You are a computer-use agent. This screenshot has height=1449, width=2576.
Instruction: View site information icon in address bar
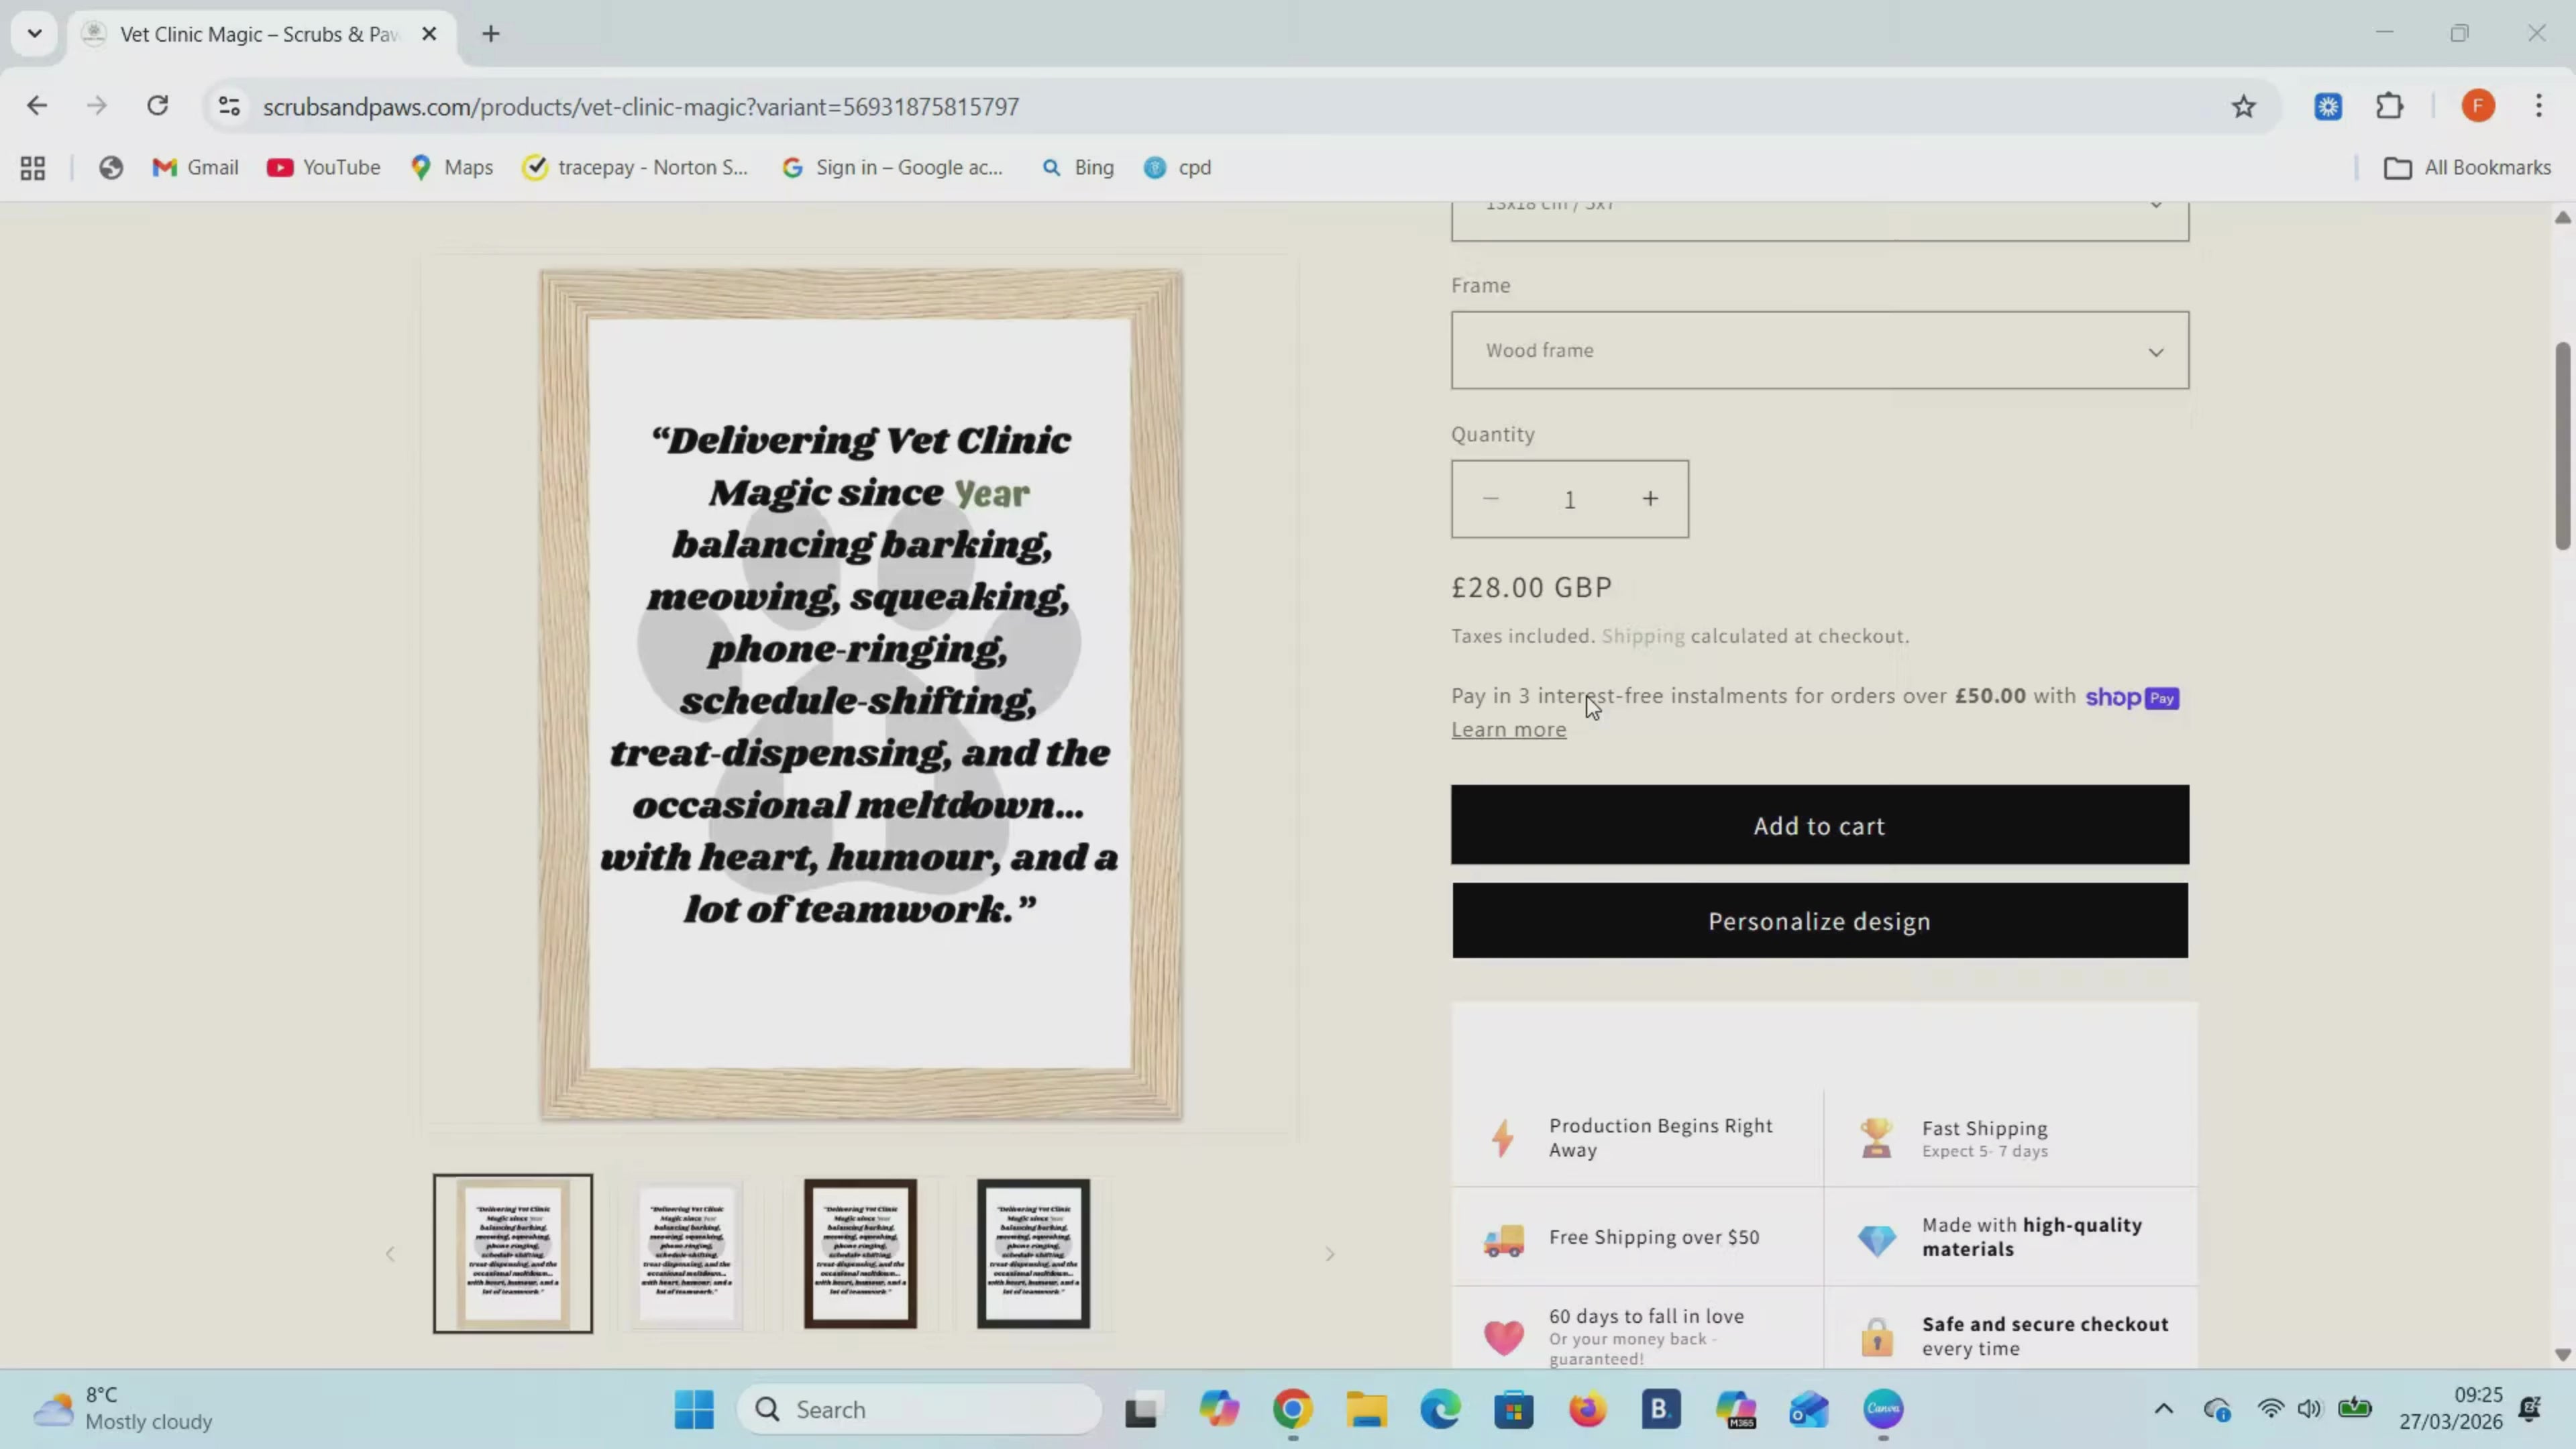(229, 107)
